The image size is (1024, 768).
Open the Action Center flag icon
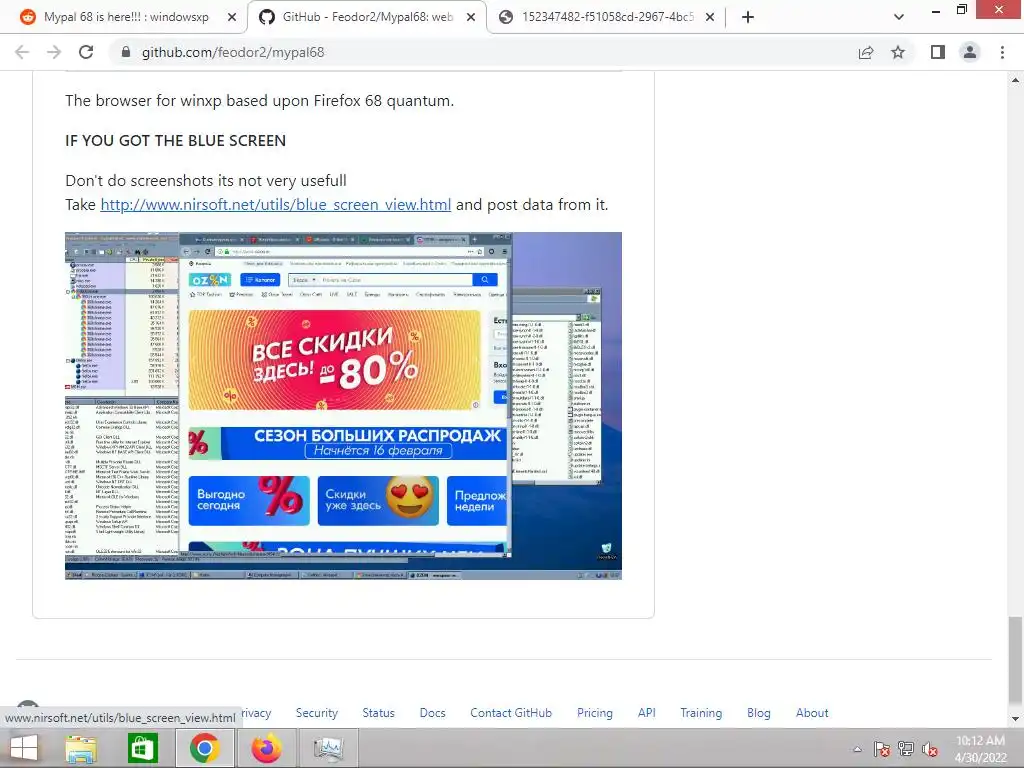(x=882, y=749)
